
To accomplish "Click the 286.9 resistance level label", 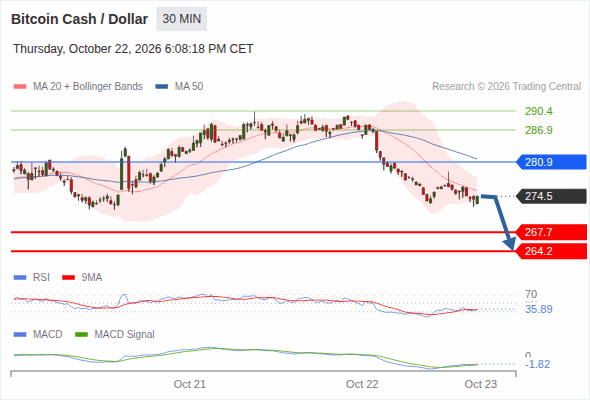I will (539, 130).
